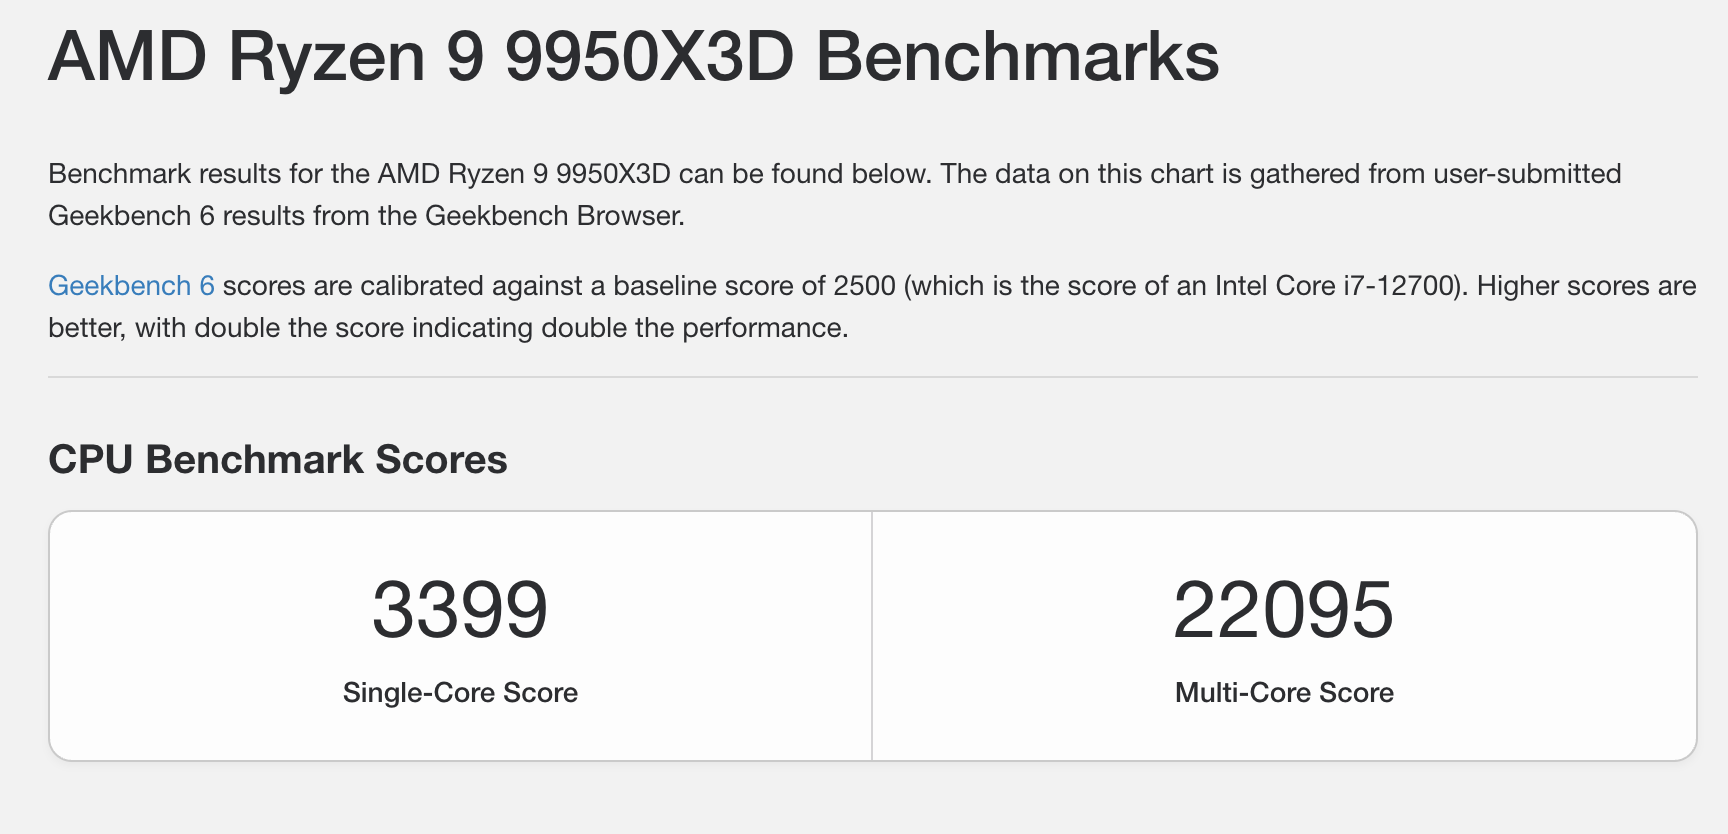Click the vertical divider between score cards
The height and width of the screenshot is (834, 1728).
(872, 636)
